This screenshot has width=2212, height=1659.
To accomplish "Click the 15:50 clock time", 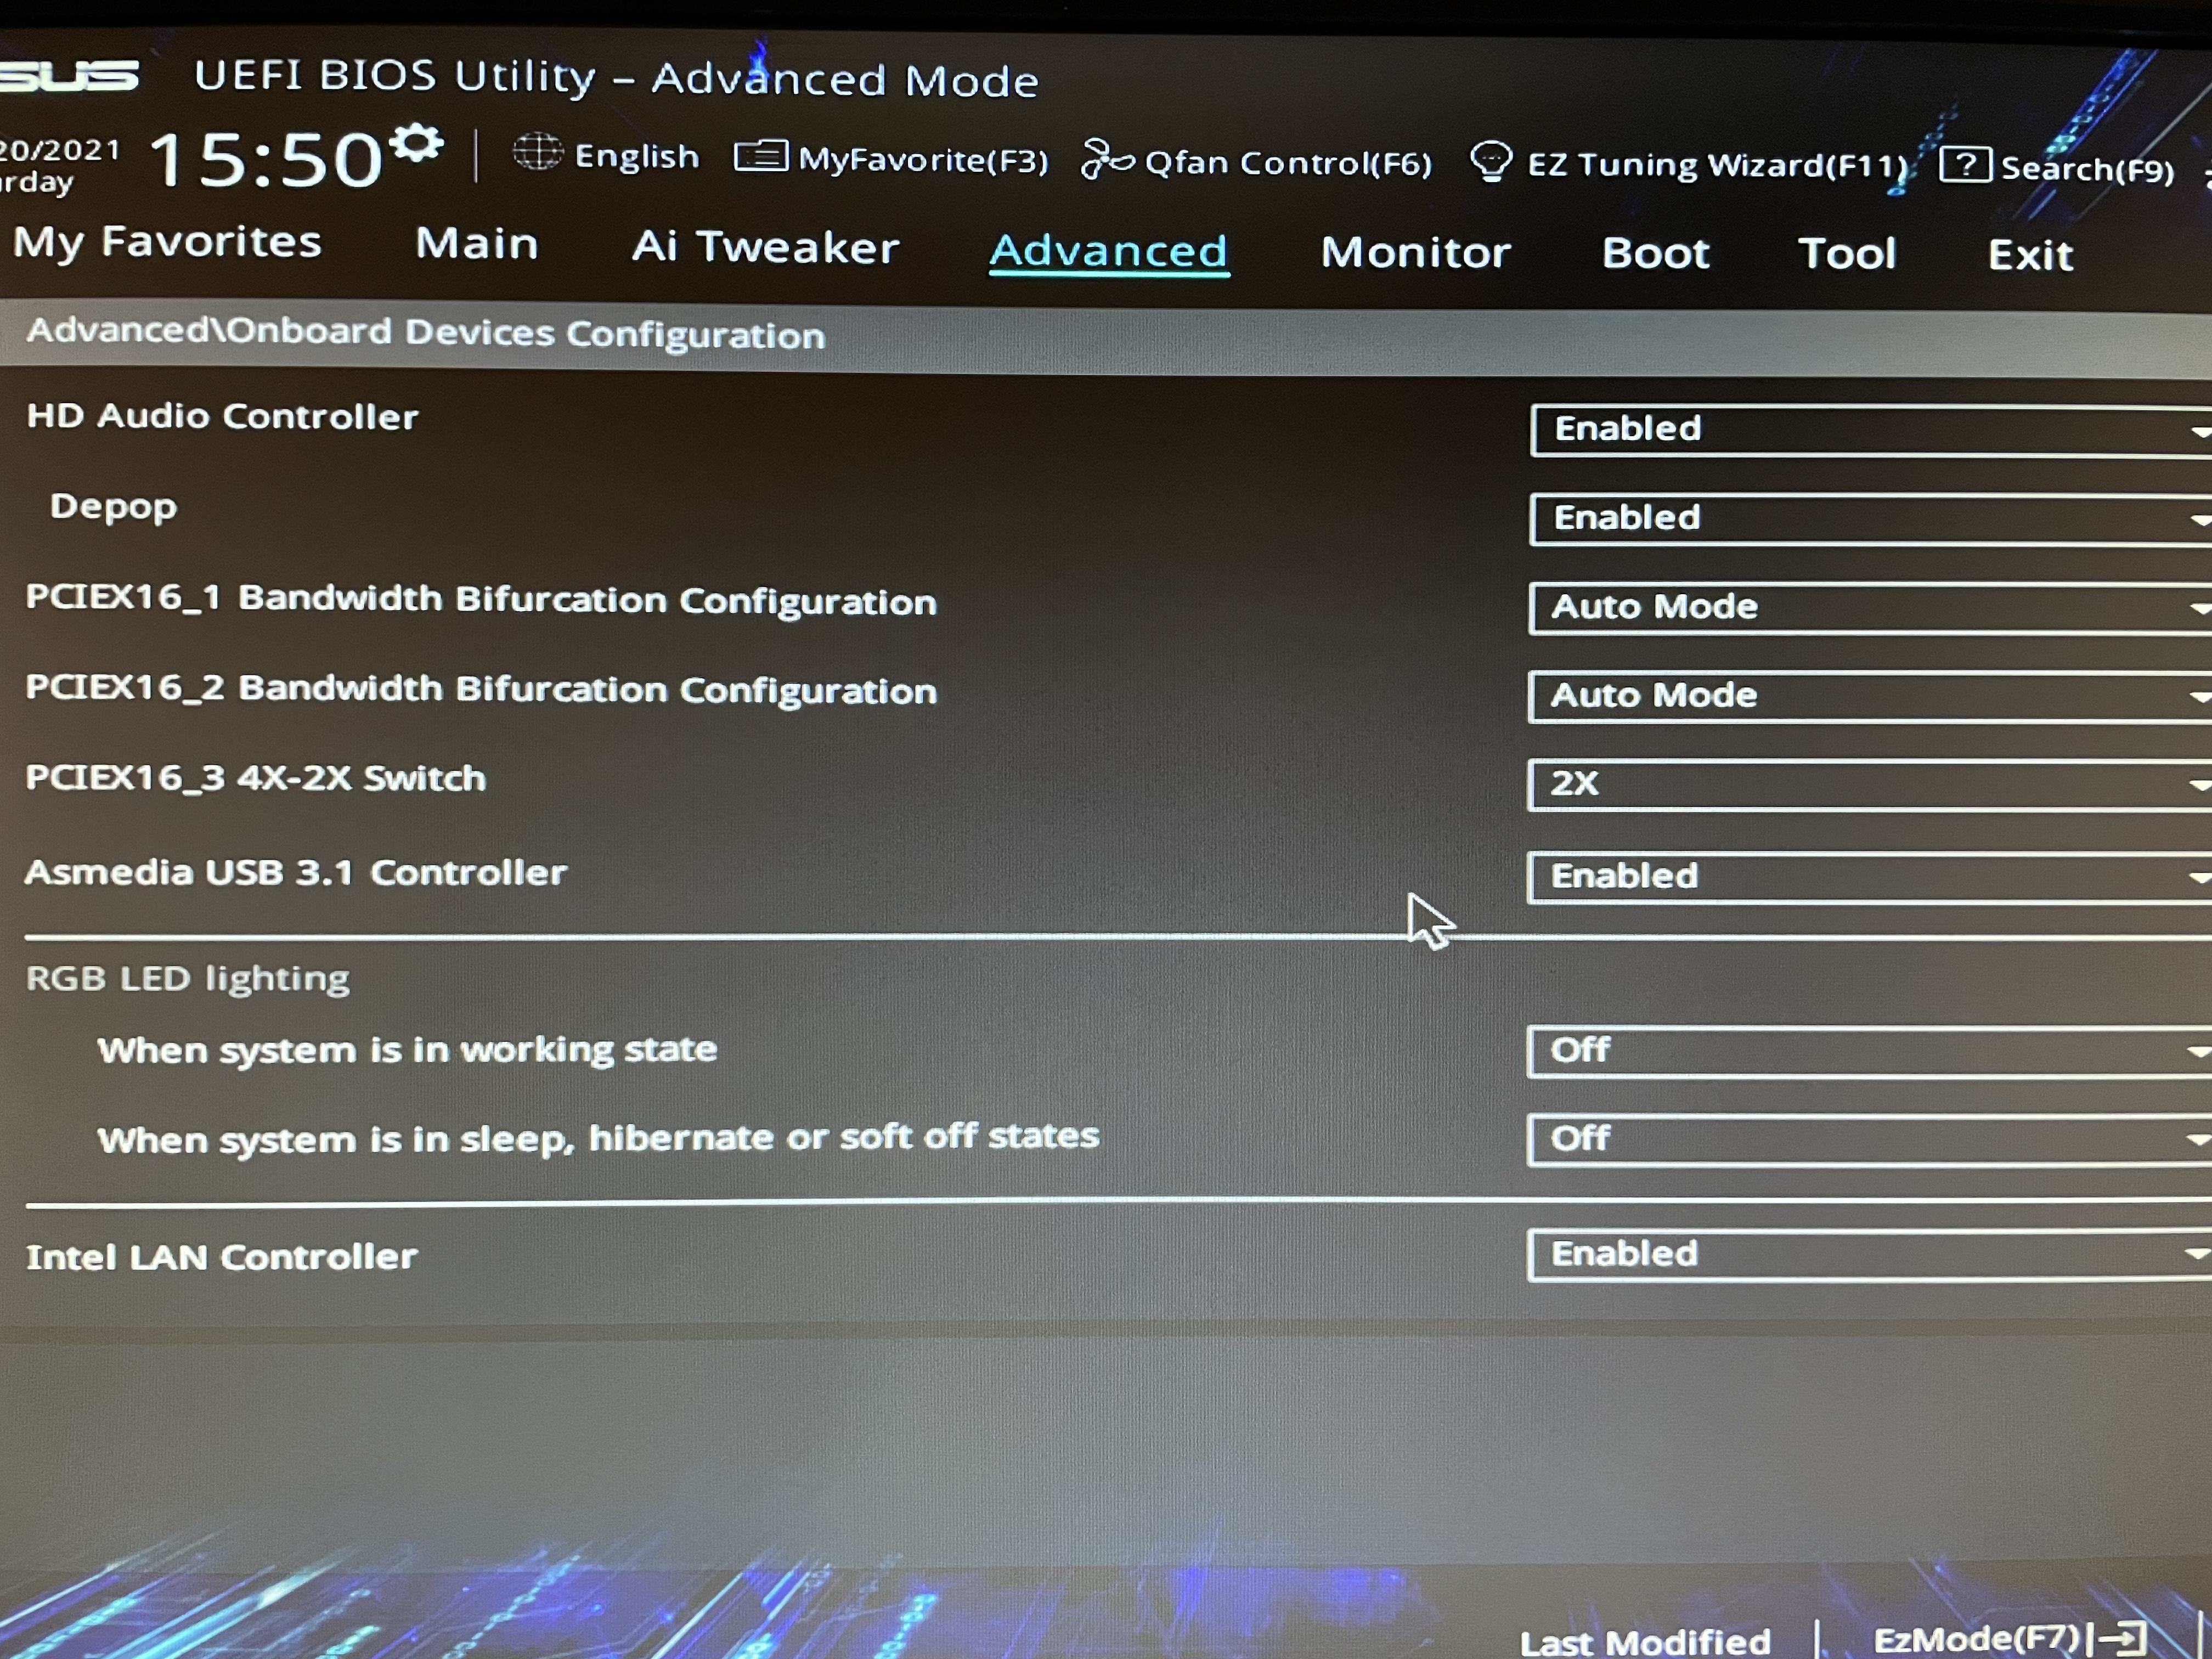I will click(x=266, y=160).
